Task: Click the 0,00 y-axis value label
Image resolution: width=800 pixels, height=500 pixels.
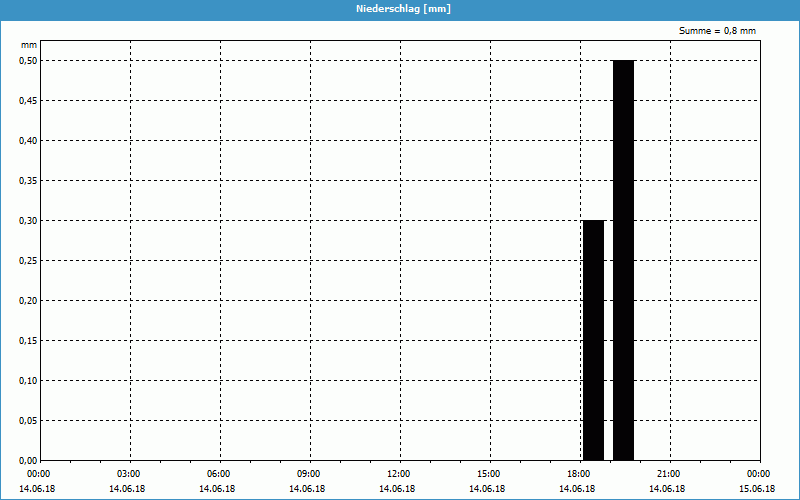Action: [28, 460]
